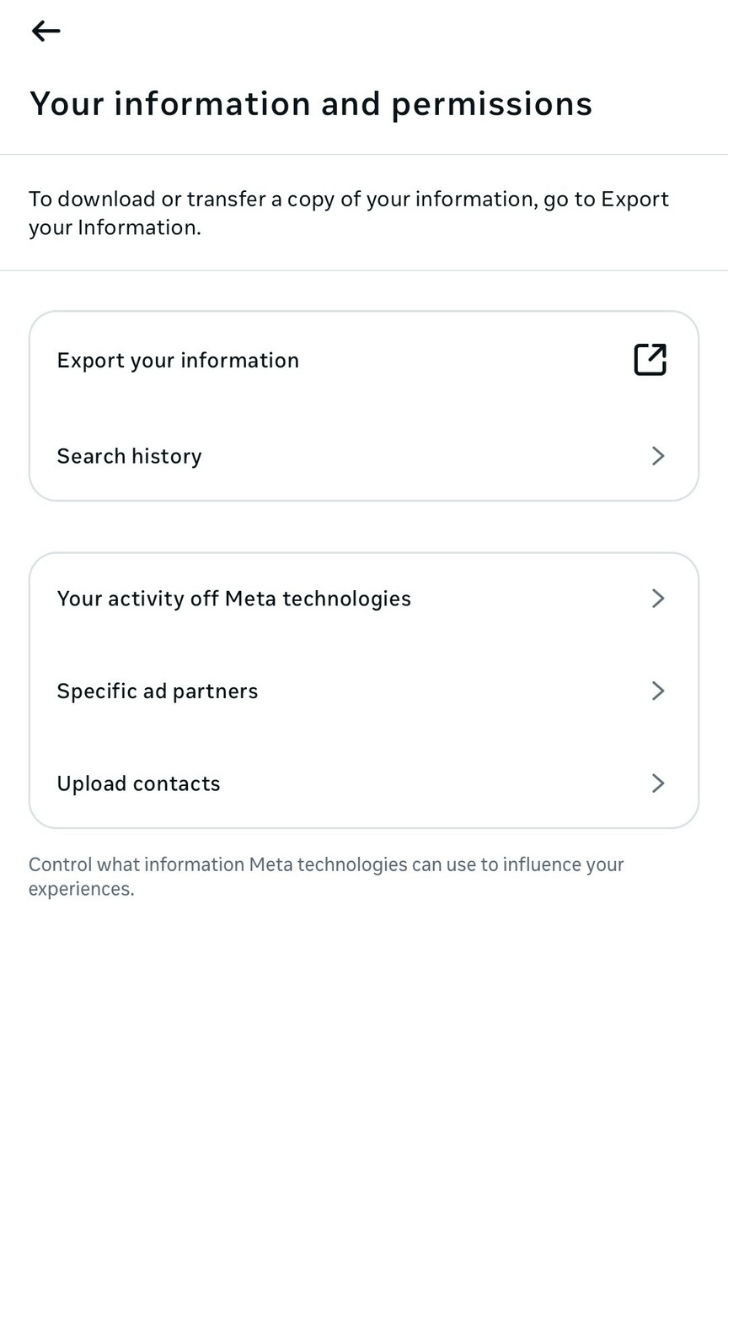This screenshot has width=730, height=1334.
Task: Click the chevron next to Upload contacts
Action: point(657,783)
